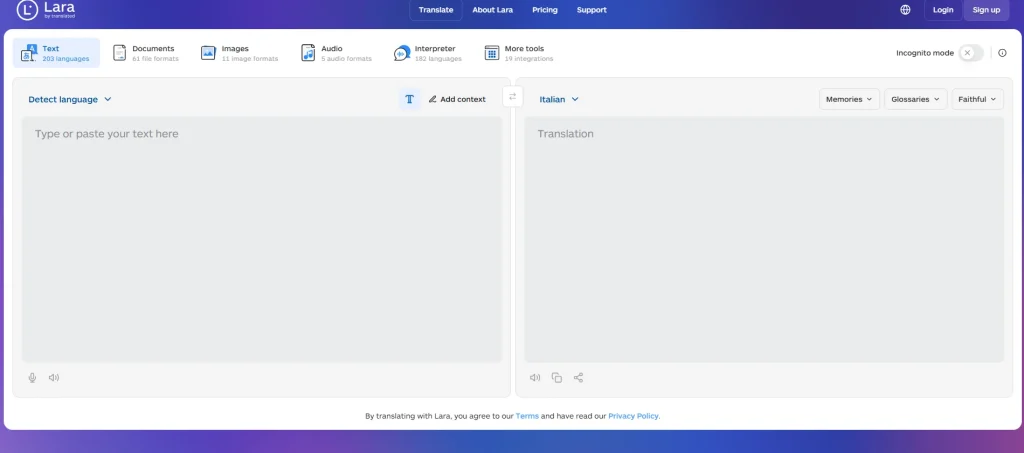This screenshot has width=1024, height=453.
Task: Open the globe language selector icon
Action: [905, 10]
